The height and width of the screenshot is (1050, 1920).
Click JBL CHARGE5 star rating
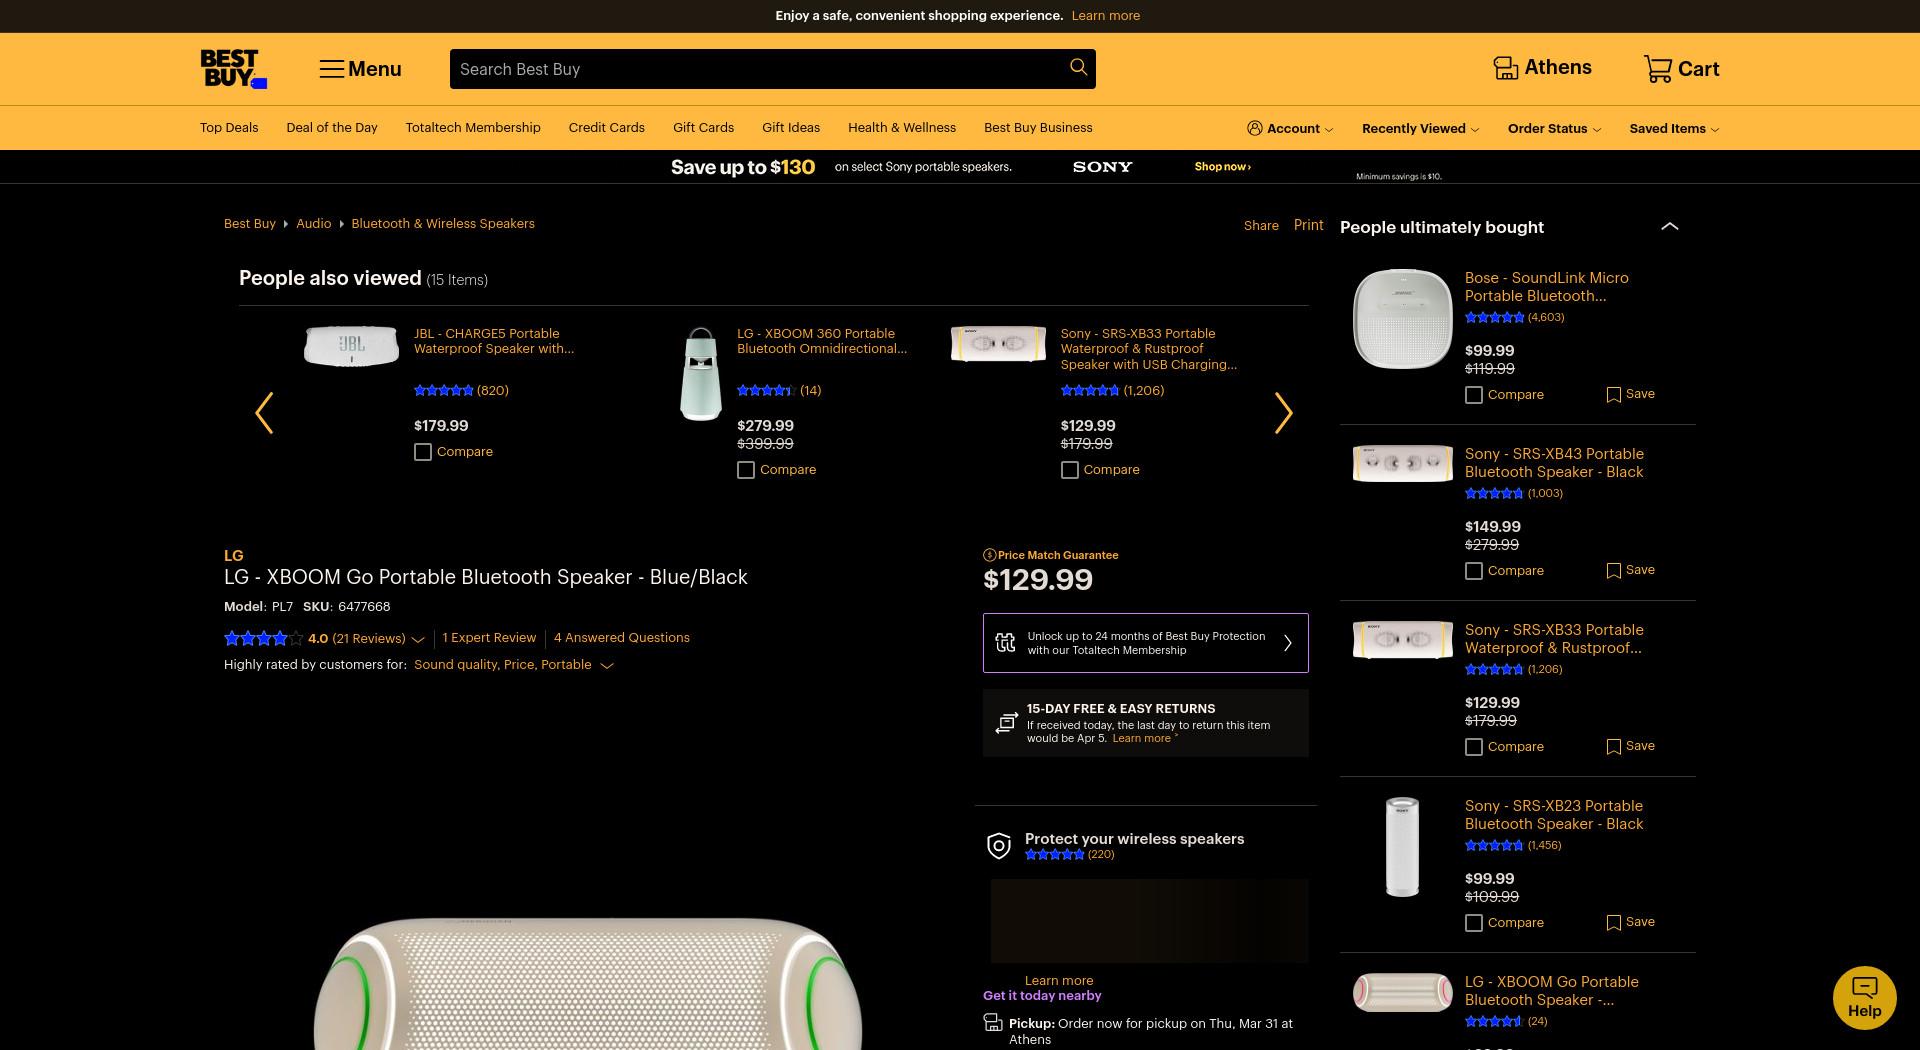point(443,390)
